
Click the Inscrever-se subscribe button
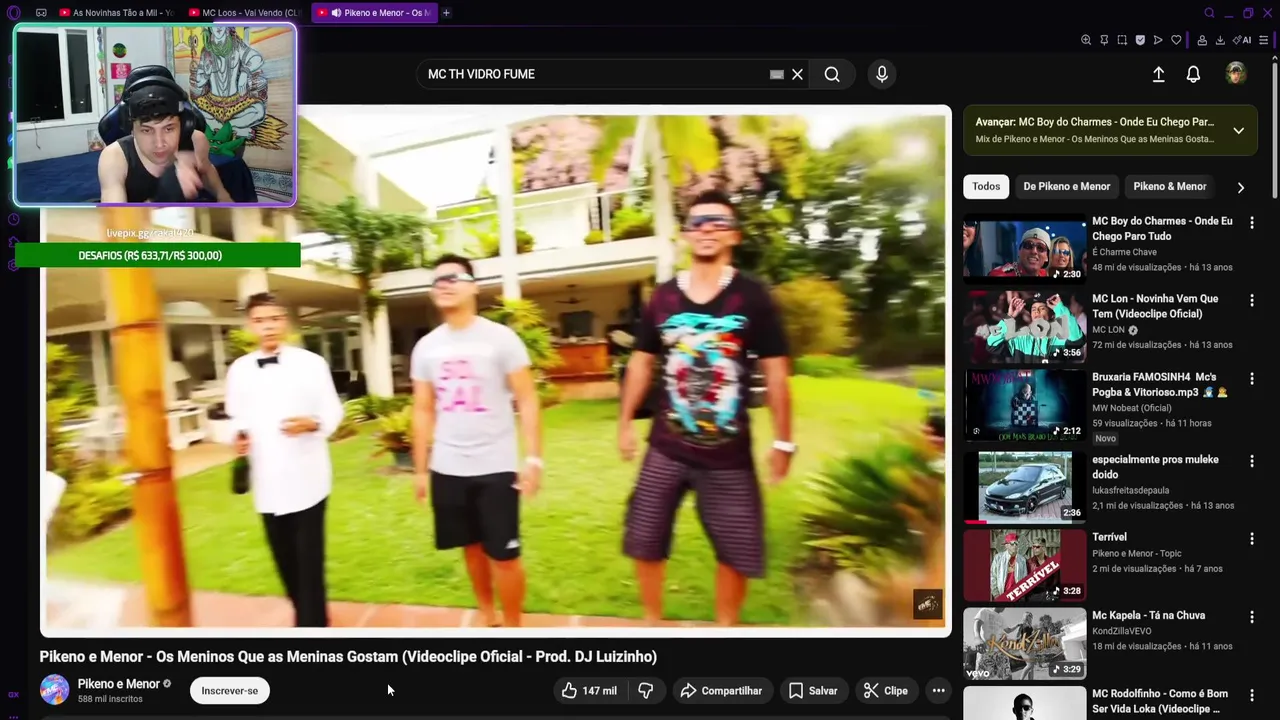(229, 691)
